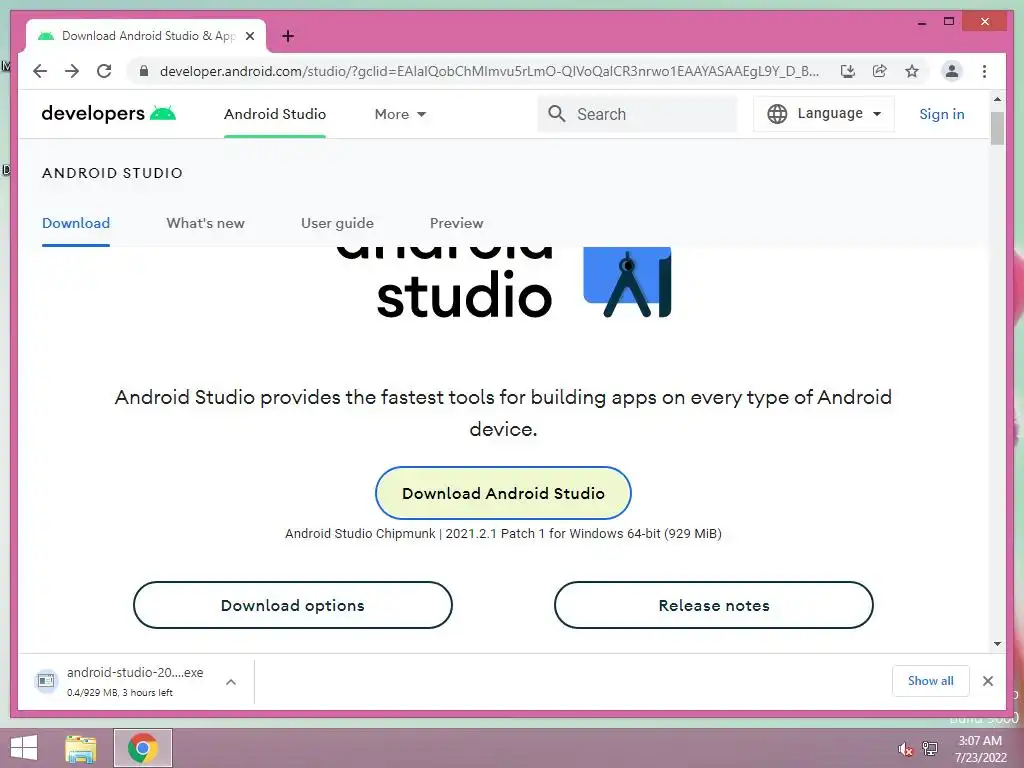Switch to the Preview tab

point(456,223)
